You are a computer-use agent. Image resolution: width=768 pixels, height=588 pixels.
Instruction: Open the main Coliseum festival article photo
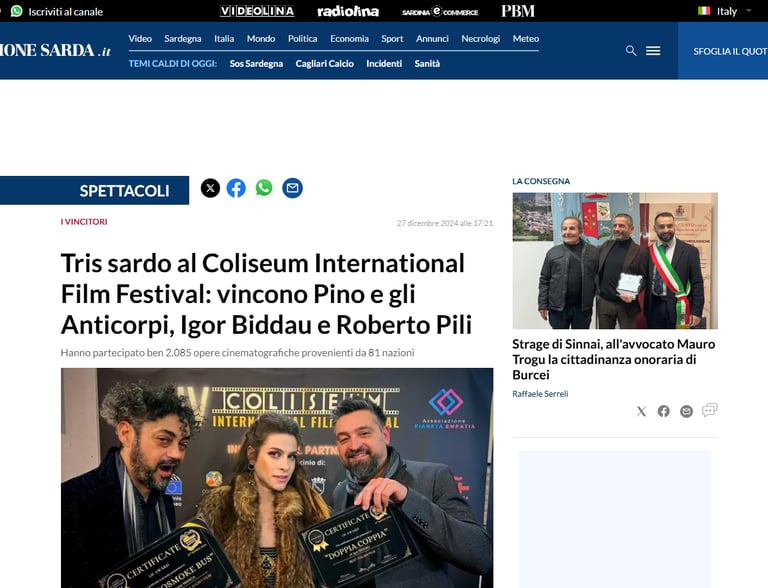pyautogui.click(x=277, y=478)
